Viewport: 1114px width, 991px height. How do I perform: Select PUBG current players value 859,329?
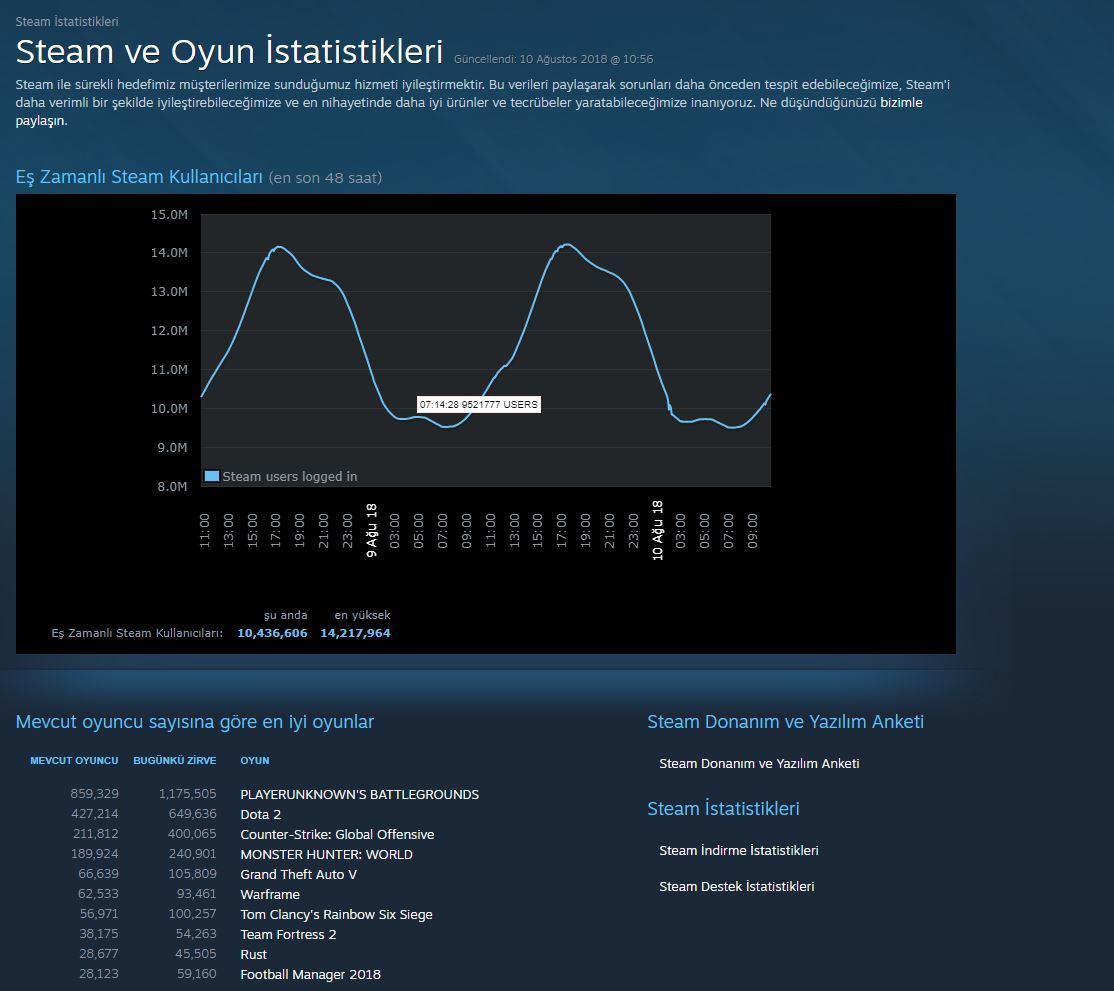click(94, 794)
